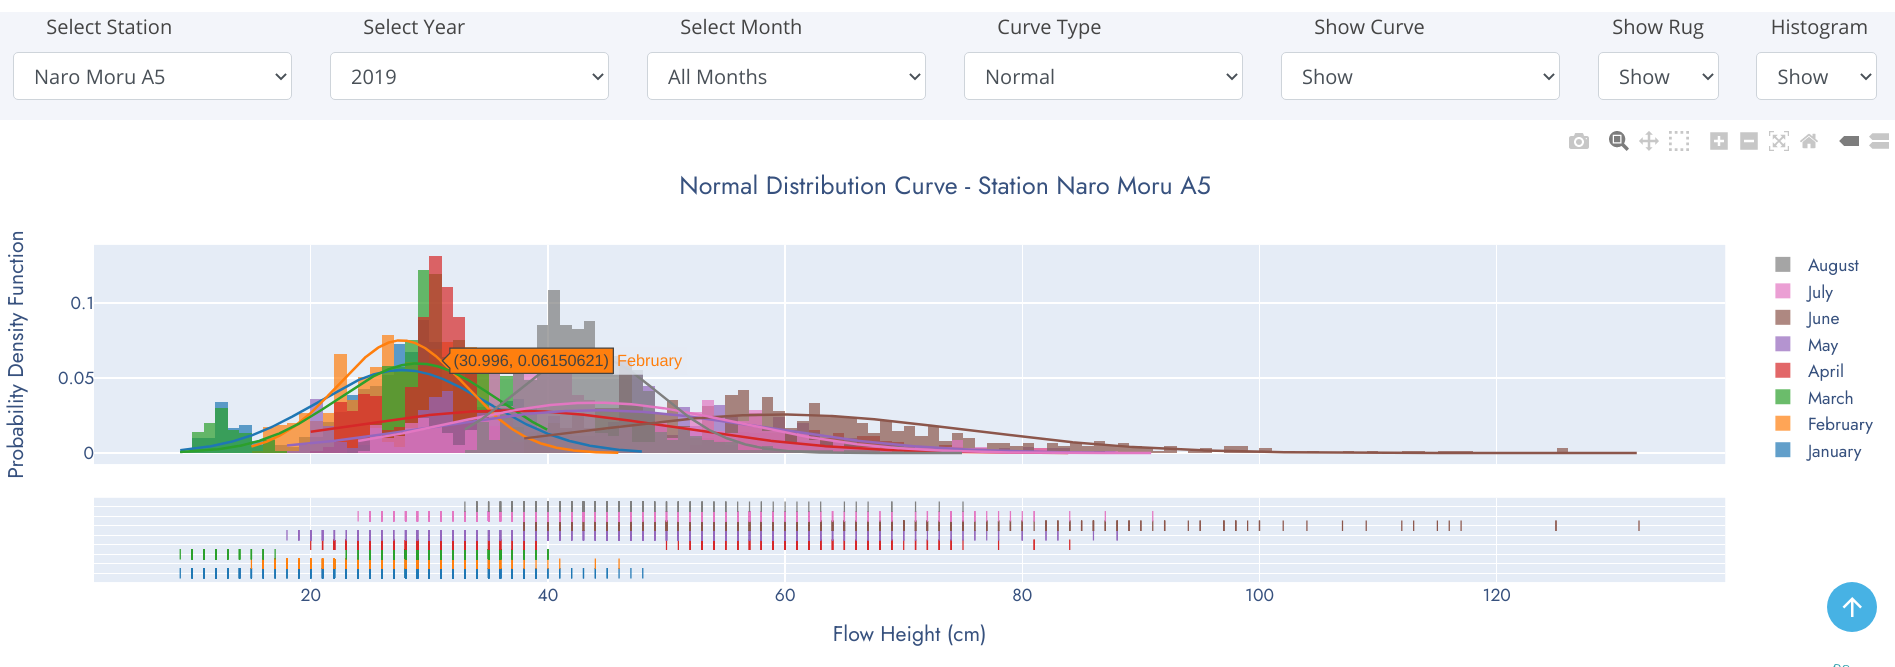Viewport: 1895px width, 667px height.
Task: Click the April red legend swatch
Action: 1783,371
